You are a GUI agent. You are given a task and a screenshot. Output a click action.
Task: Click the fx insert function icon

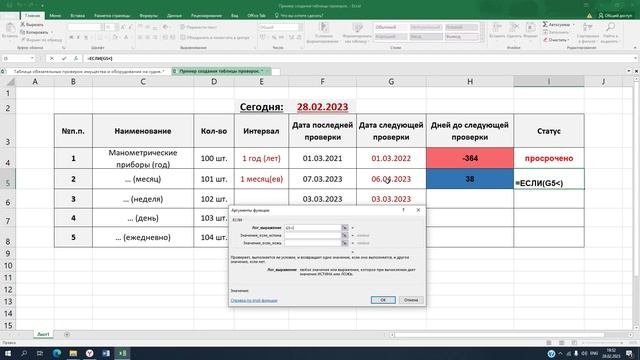(x=76, y=58)
